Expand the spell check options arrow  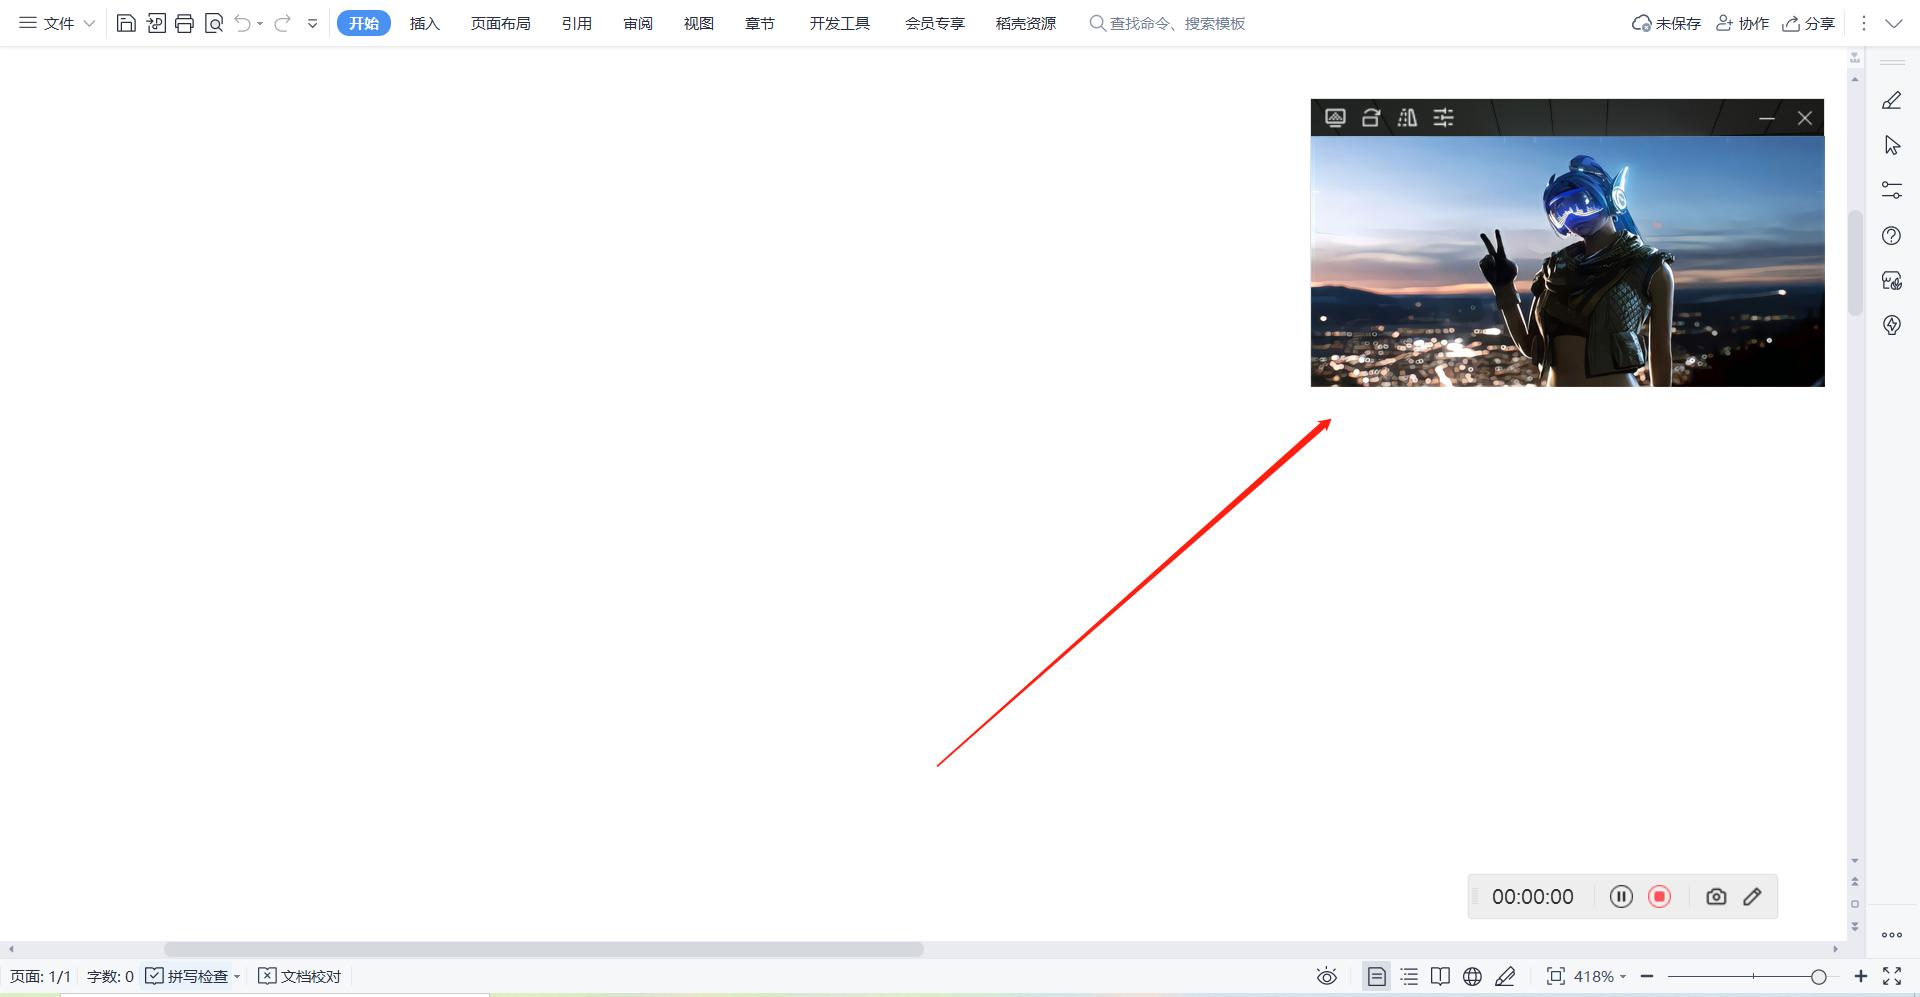tap(237, 976)
